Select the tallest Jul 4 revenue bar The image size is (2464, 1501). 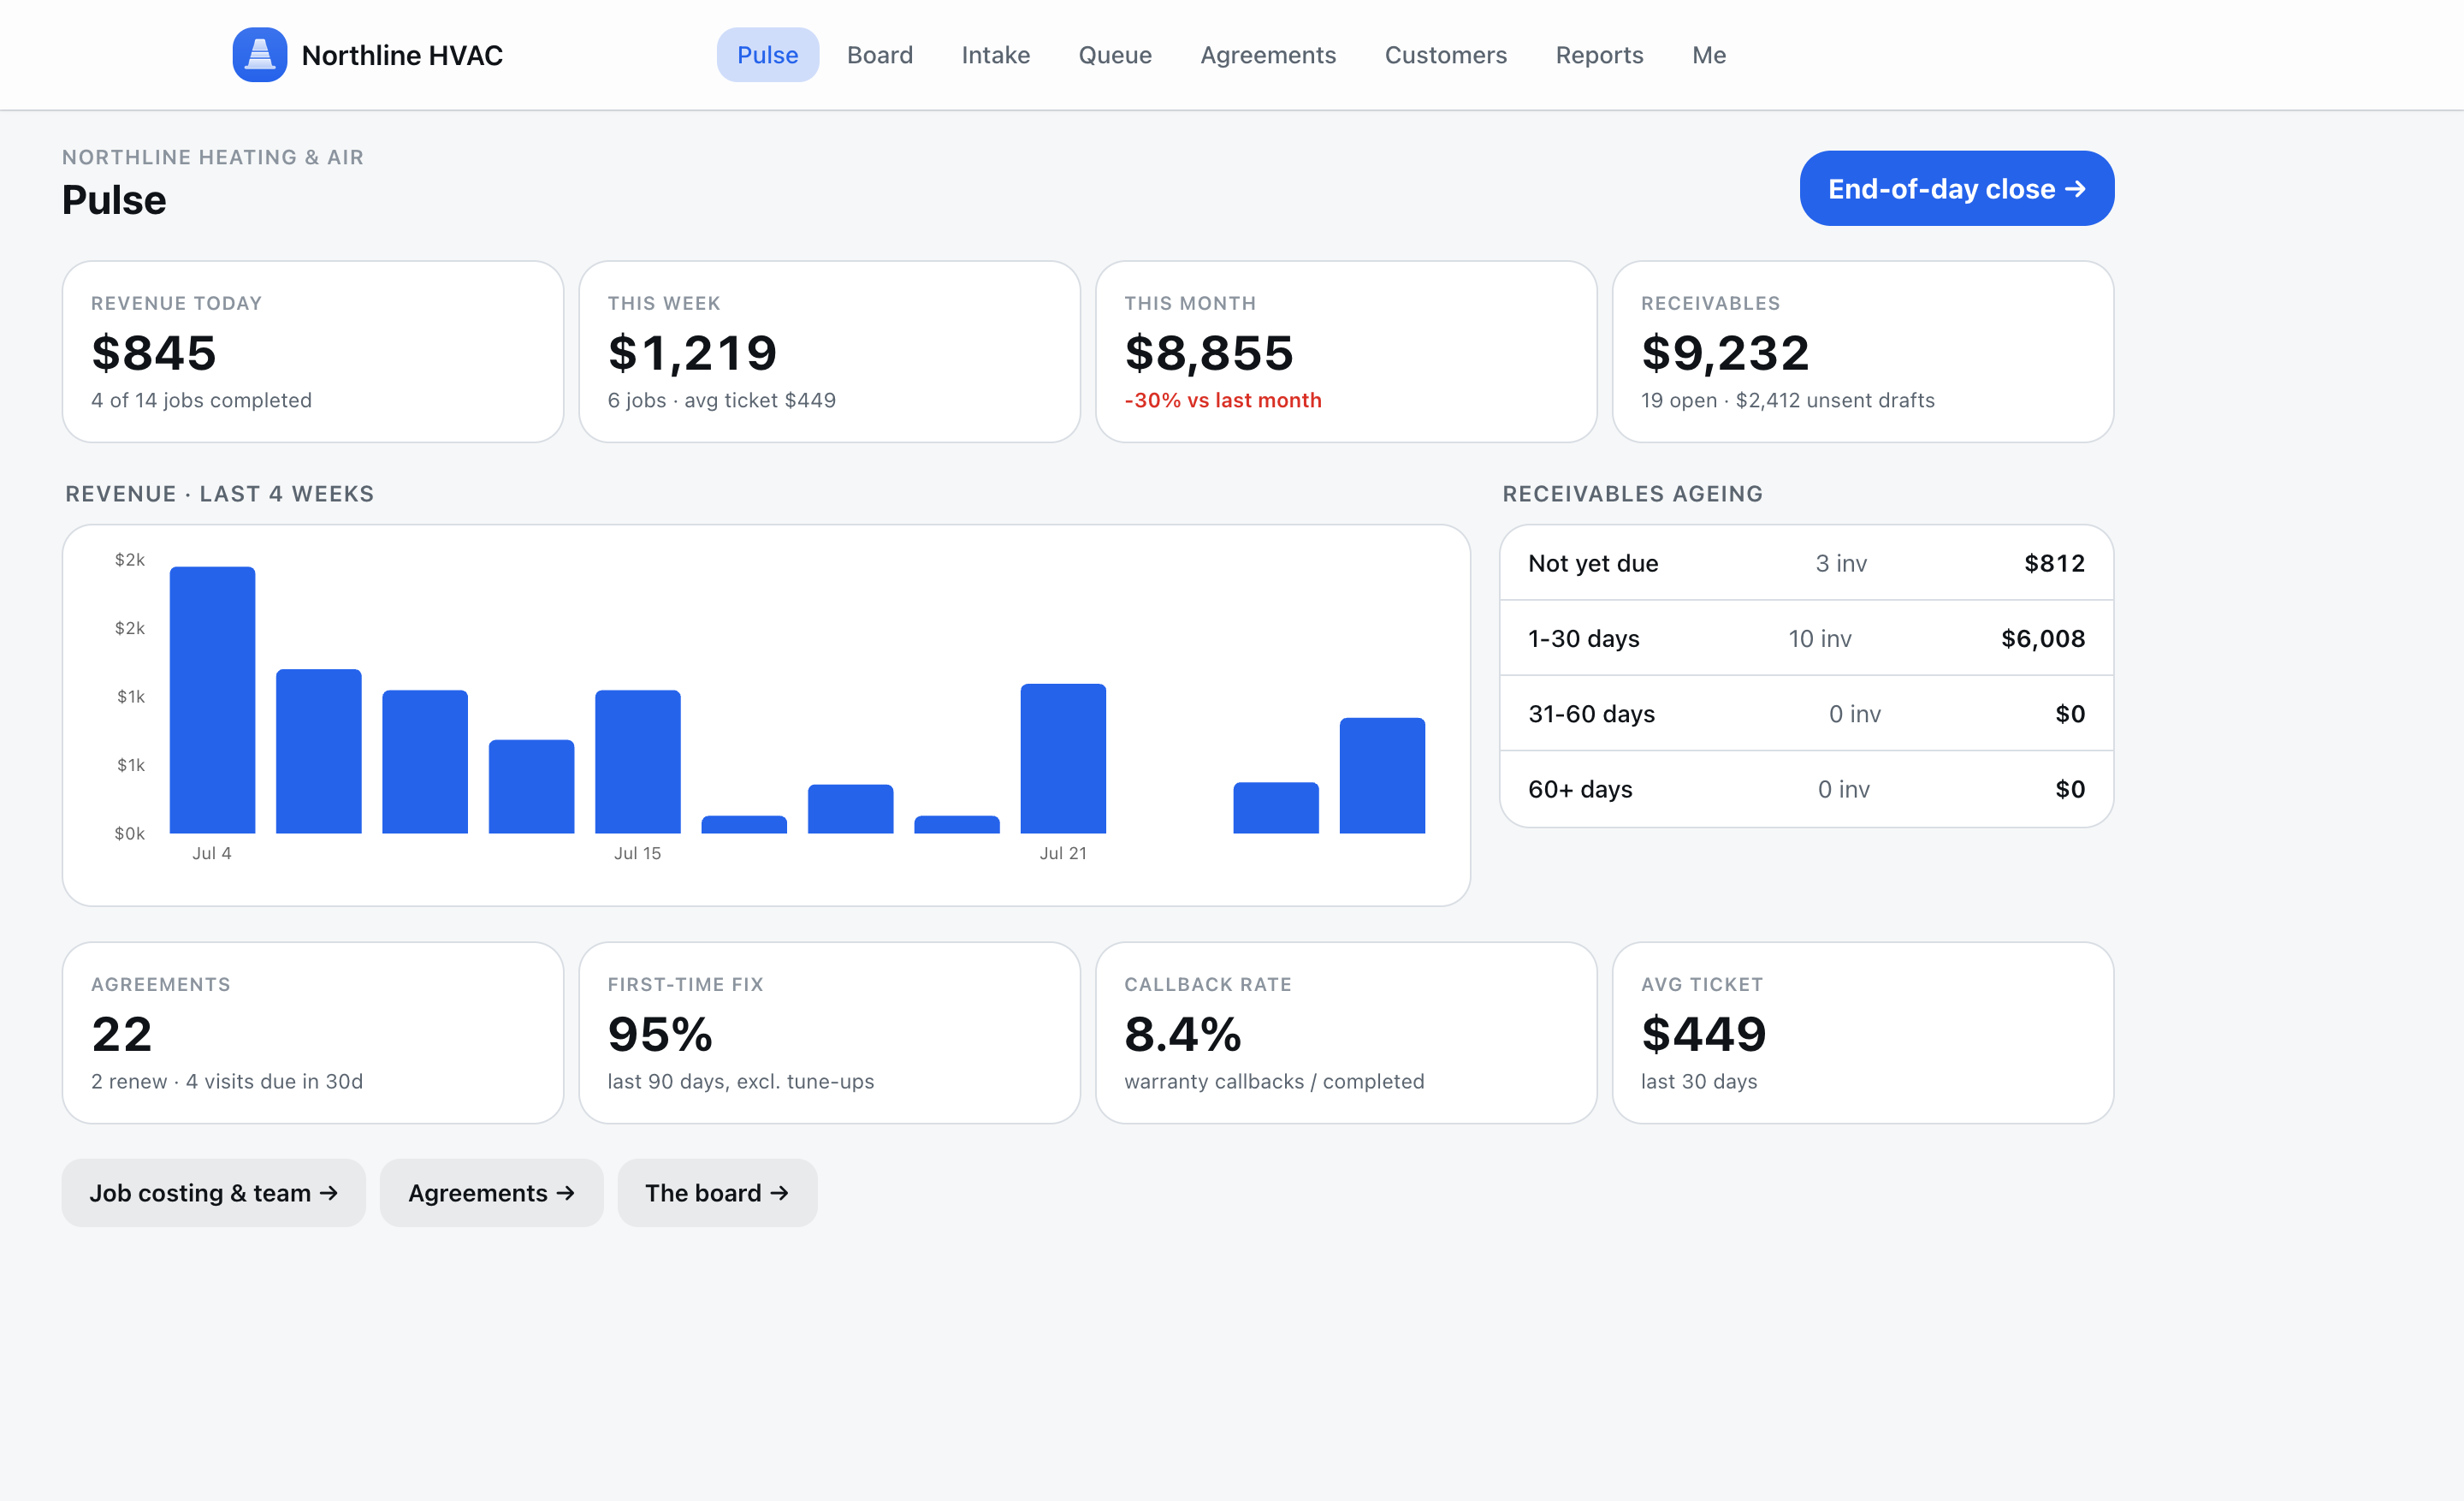click(212, 700)
